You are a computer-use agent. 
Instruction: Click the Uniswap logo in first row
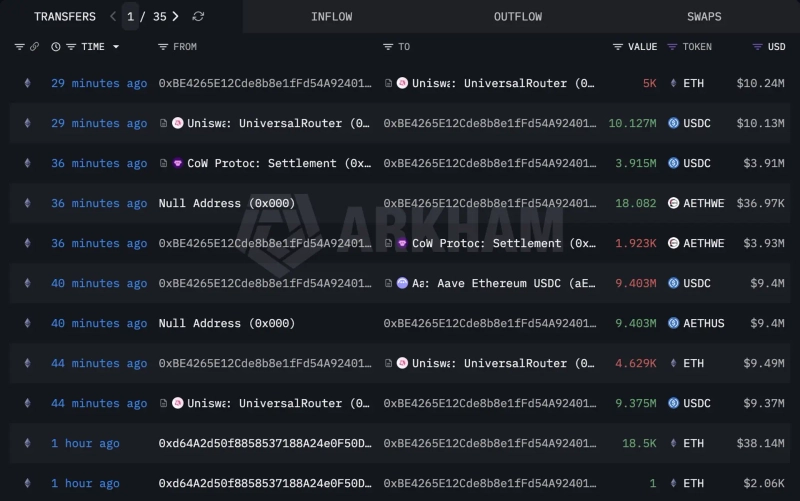pyautogui.click(x=402, y=83)
